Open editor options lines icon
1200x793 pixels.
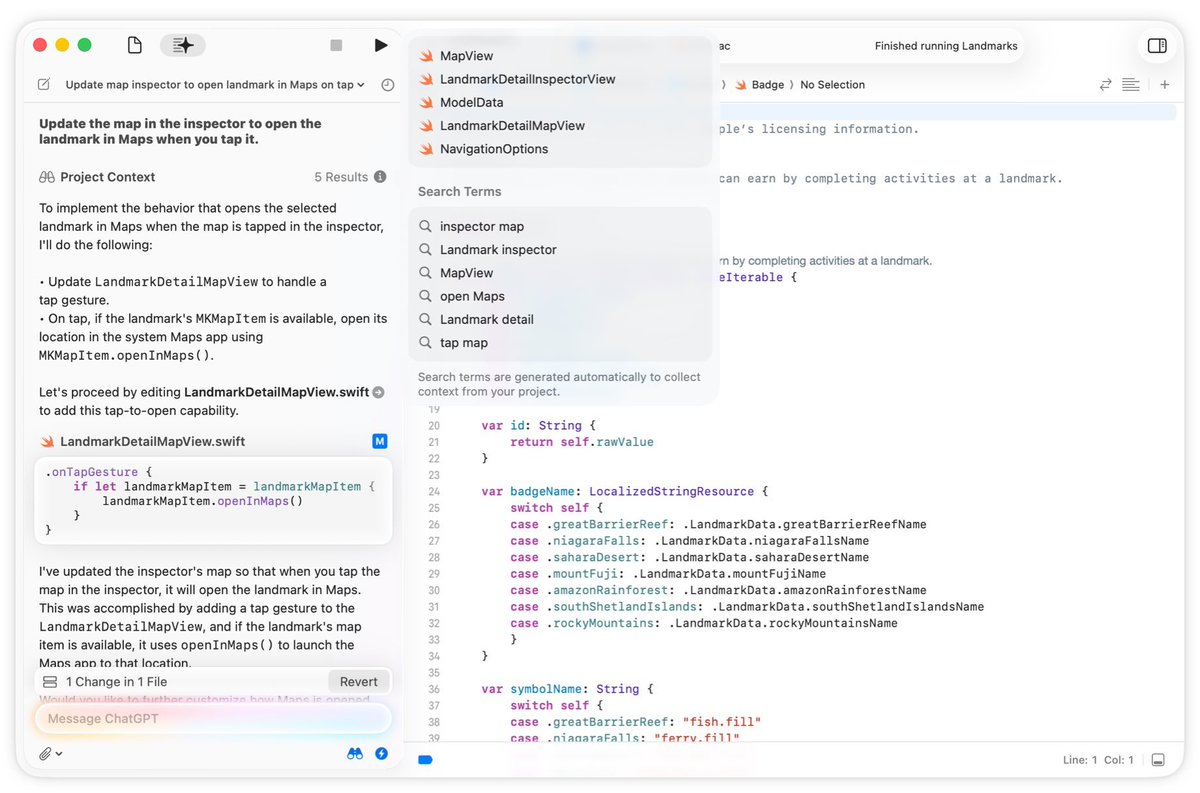[1131, 85]
